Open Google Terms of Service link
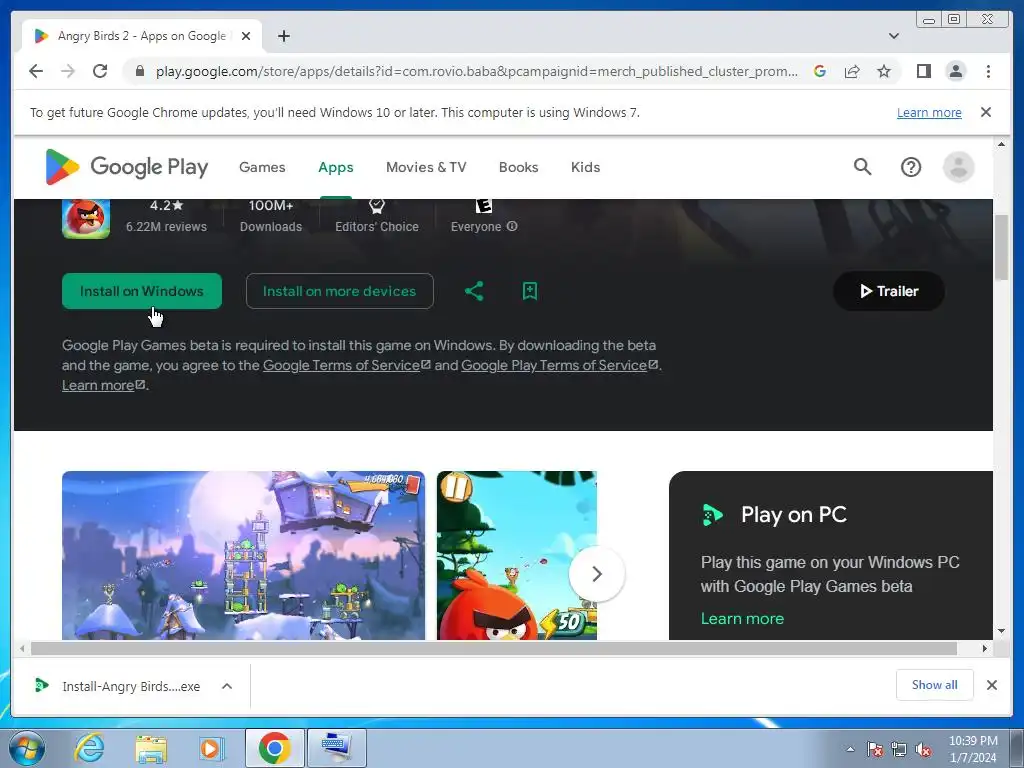Image resolution: width=1024 pixels, height=768 pixels. coord(347,365)
